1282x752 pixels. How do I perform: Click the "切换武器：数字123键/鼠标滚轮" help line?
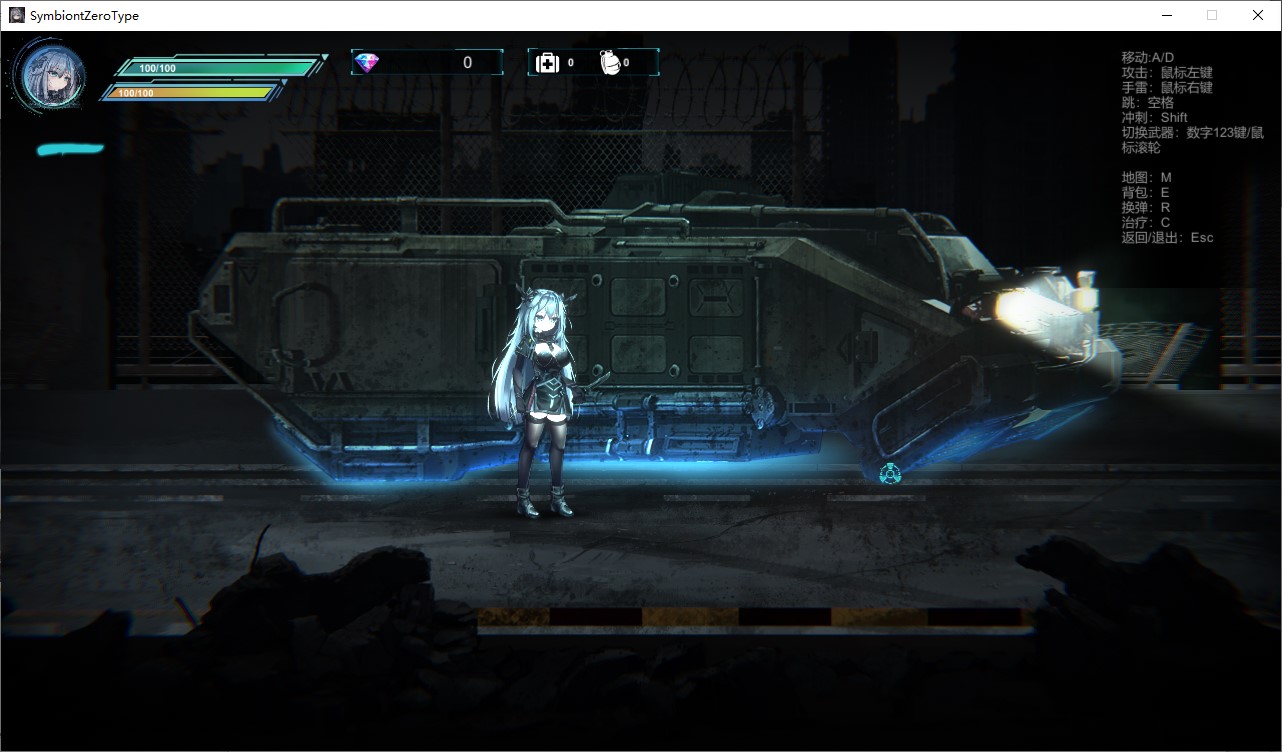(1192, 140)
